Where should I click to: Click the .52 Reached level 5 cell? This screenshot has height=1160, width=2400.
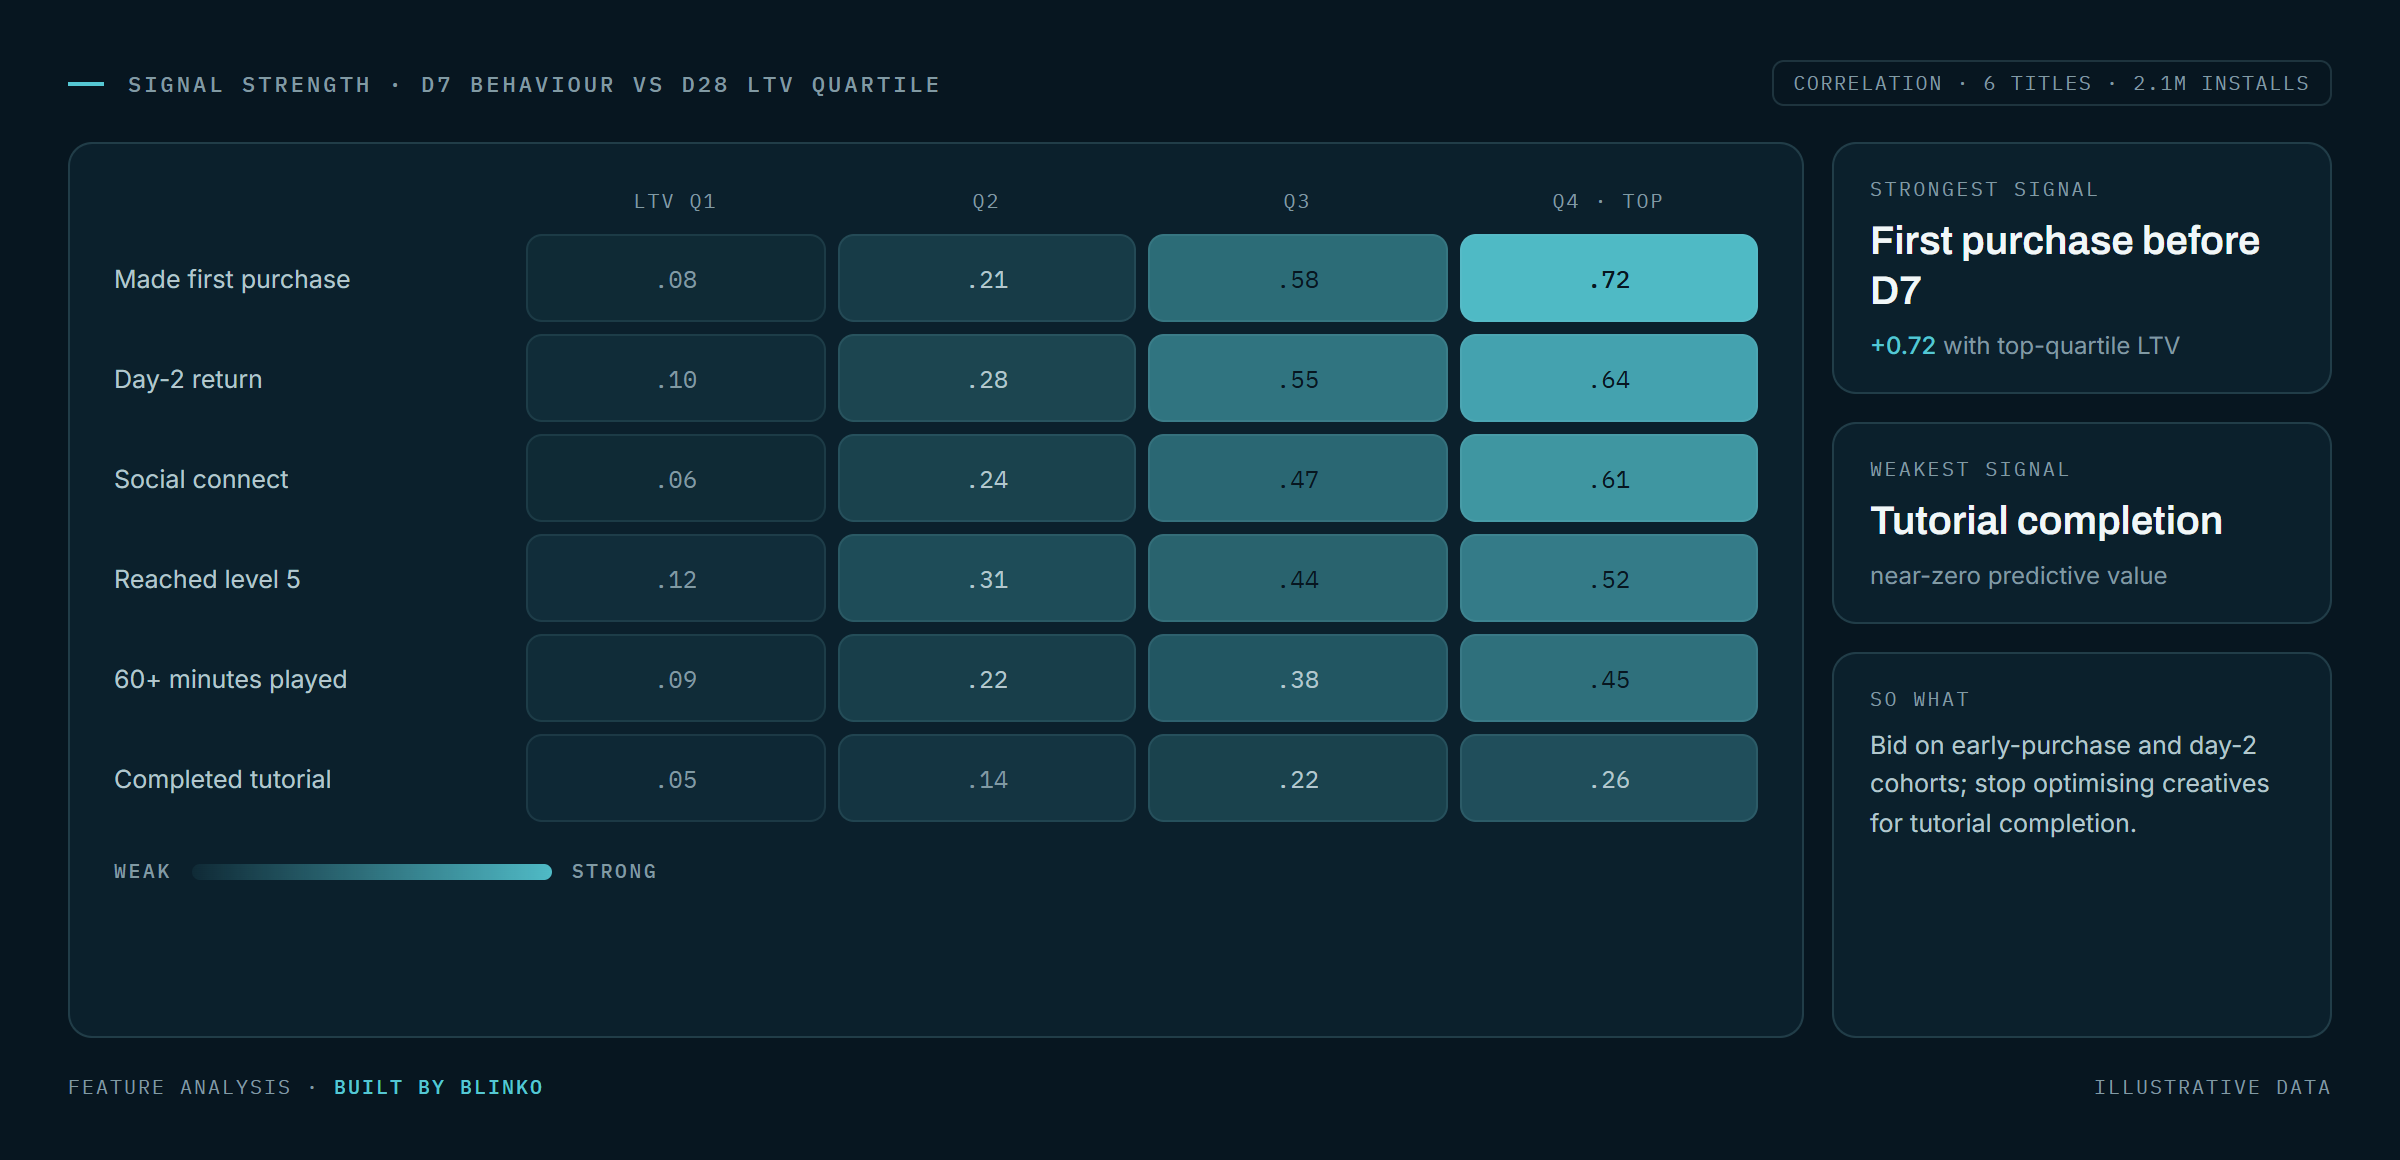click(1608, 578)
